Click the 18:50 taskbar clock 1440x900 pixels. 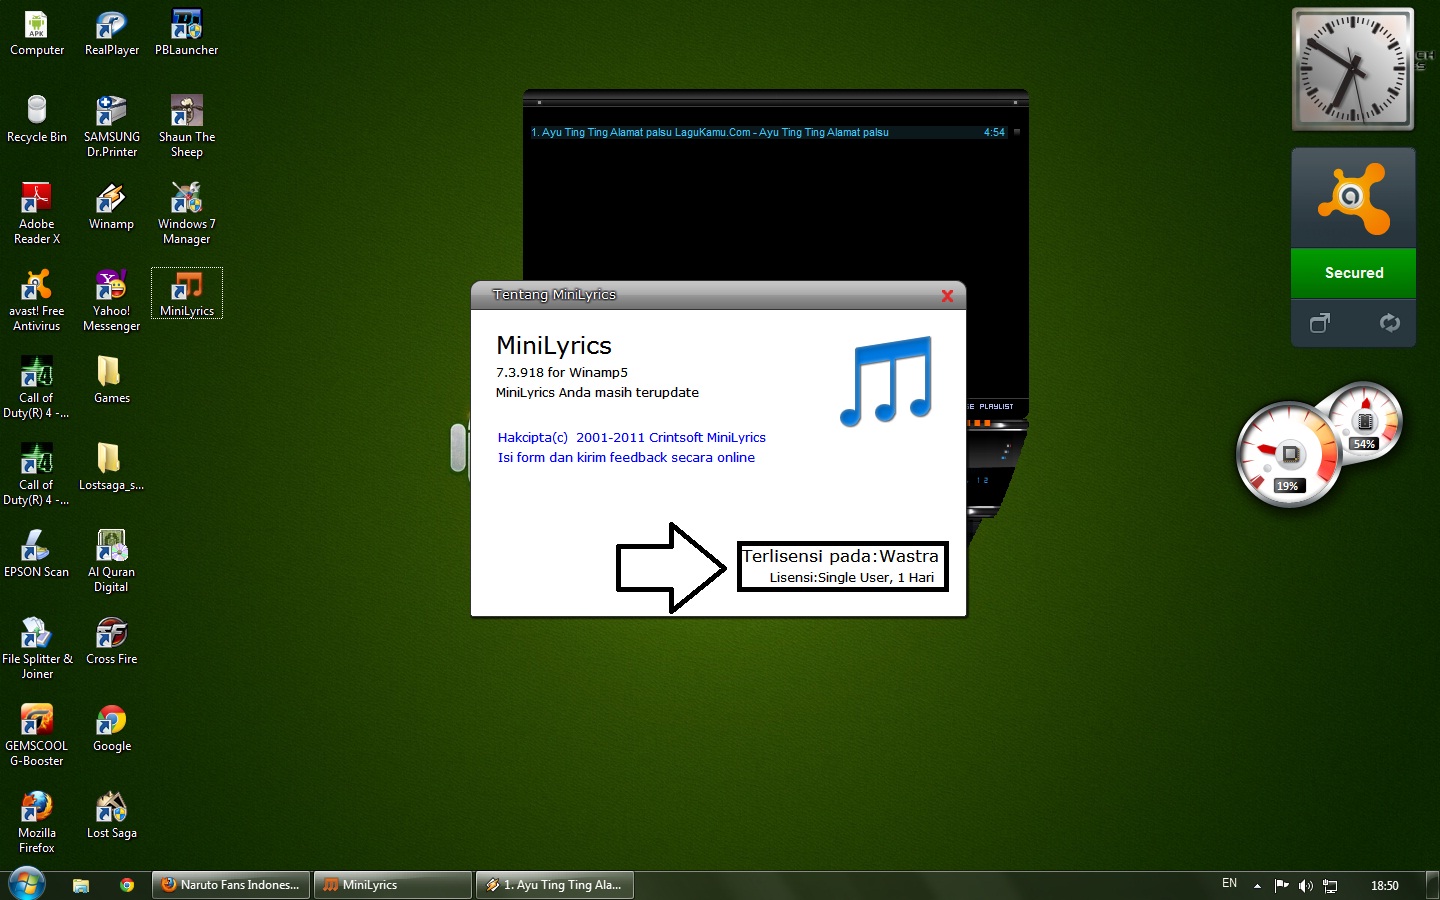[x=1384, y=885]
